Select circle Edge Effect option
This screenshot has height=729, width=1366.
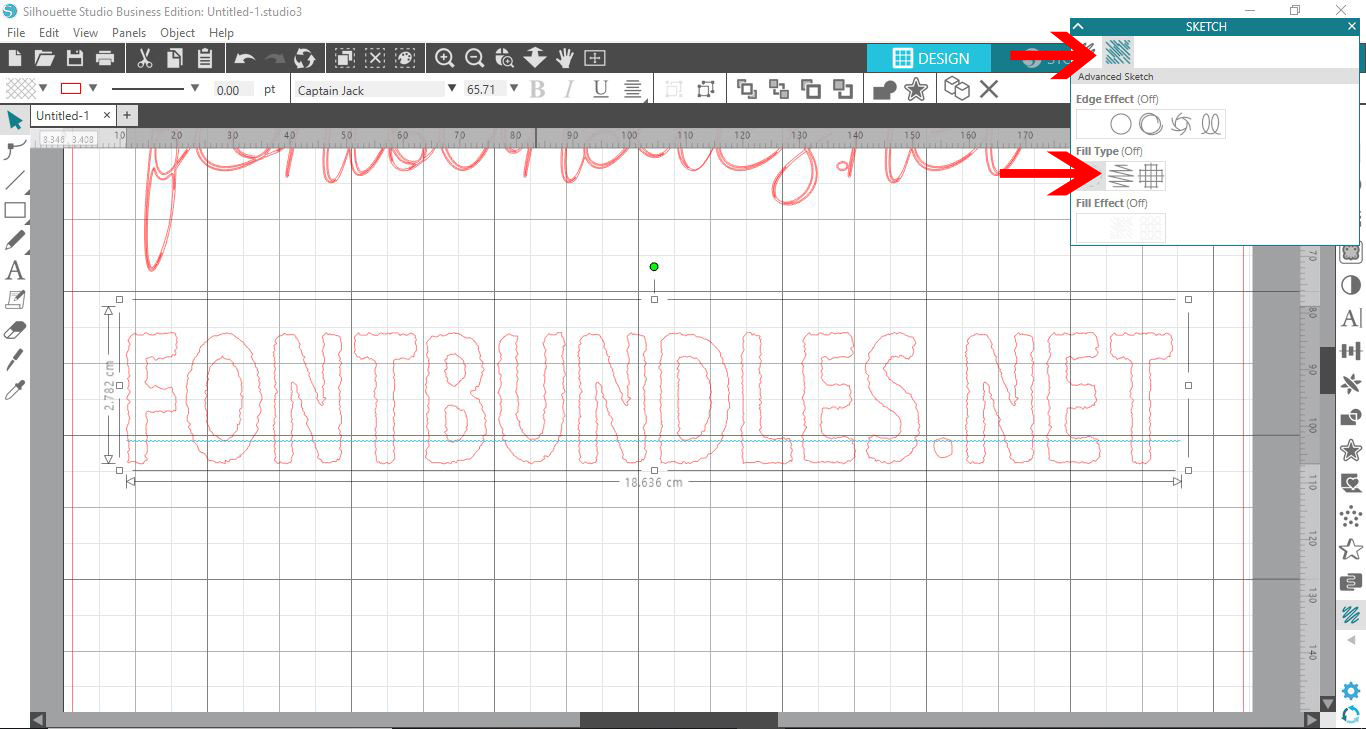(1121, 124)
